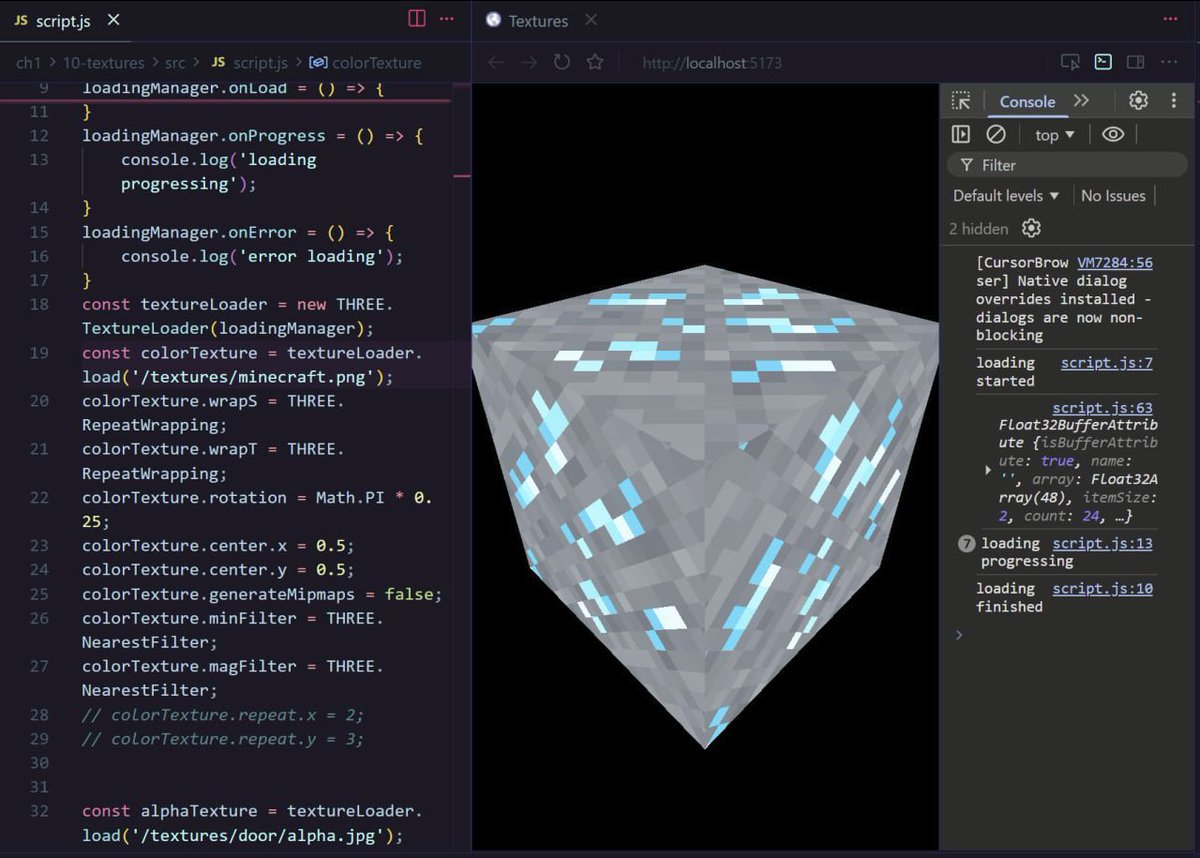The image size is (1200, 858).
Task: Show more DevTools tabs via chevrons
Action: pos(1081,101)
